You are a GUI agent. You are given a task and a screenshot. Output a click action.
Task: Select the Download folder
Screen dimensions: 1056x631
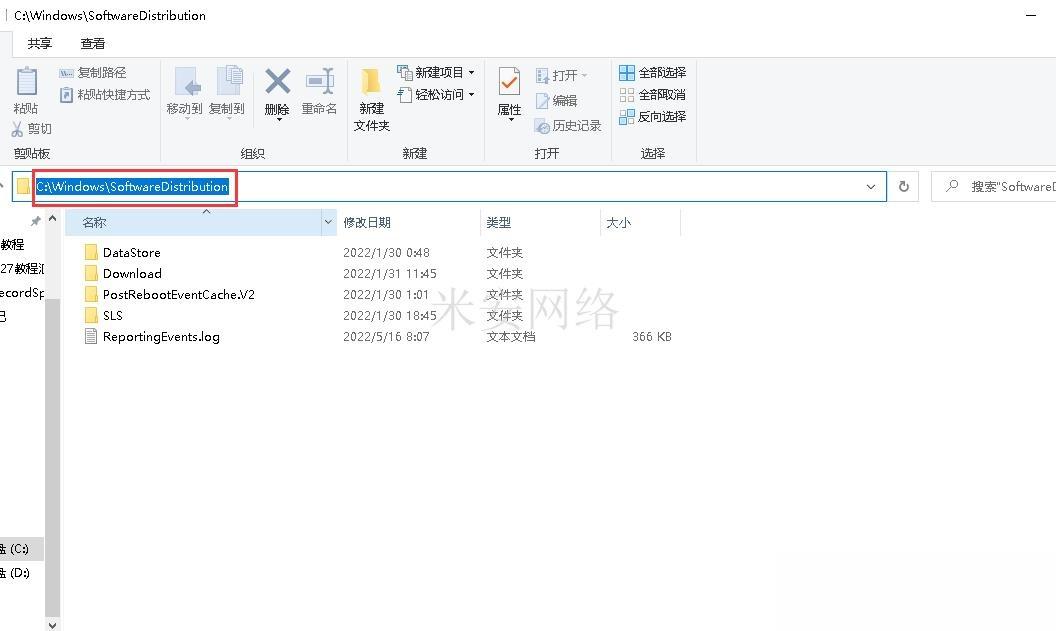(132, 273)
